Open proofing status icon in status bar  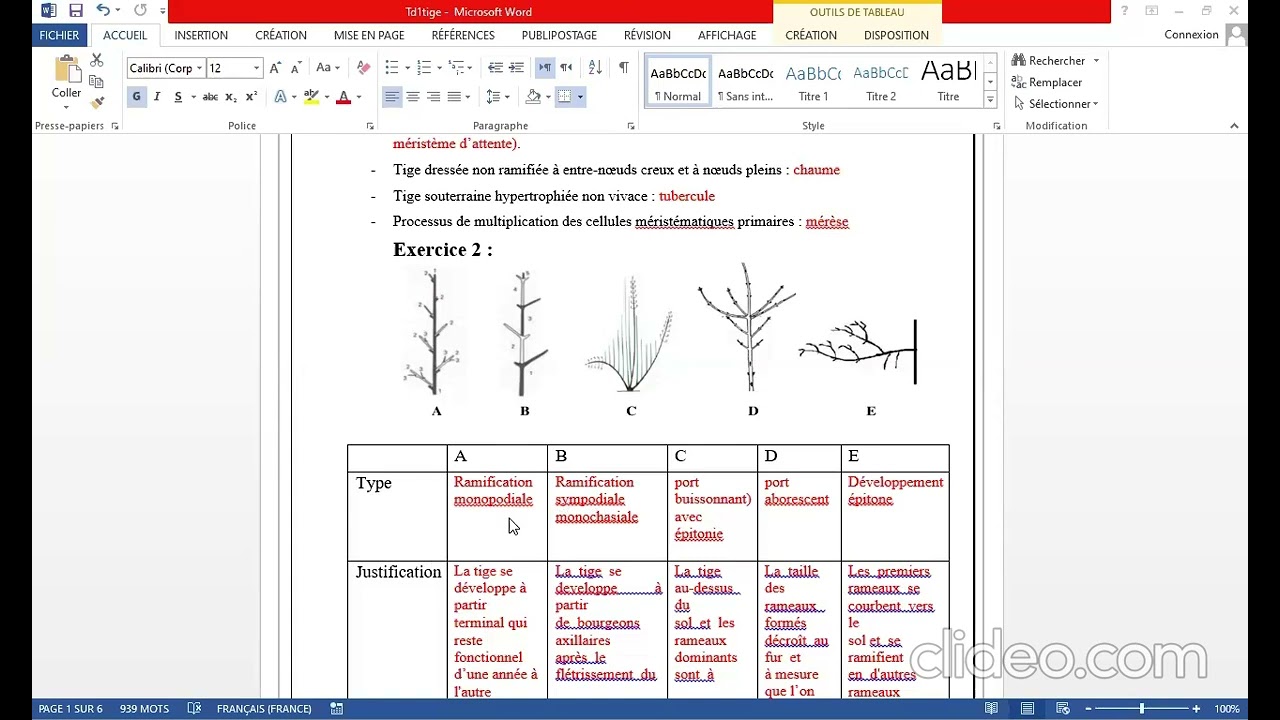pyautogui.click(x=195, y=709)
